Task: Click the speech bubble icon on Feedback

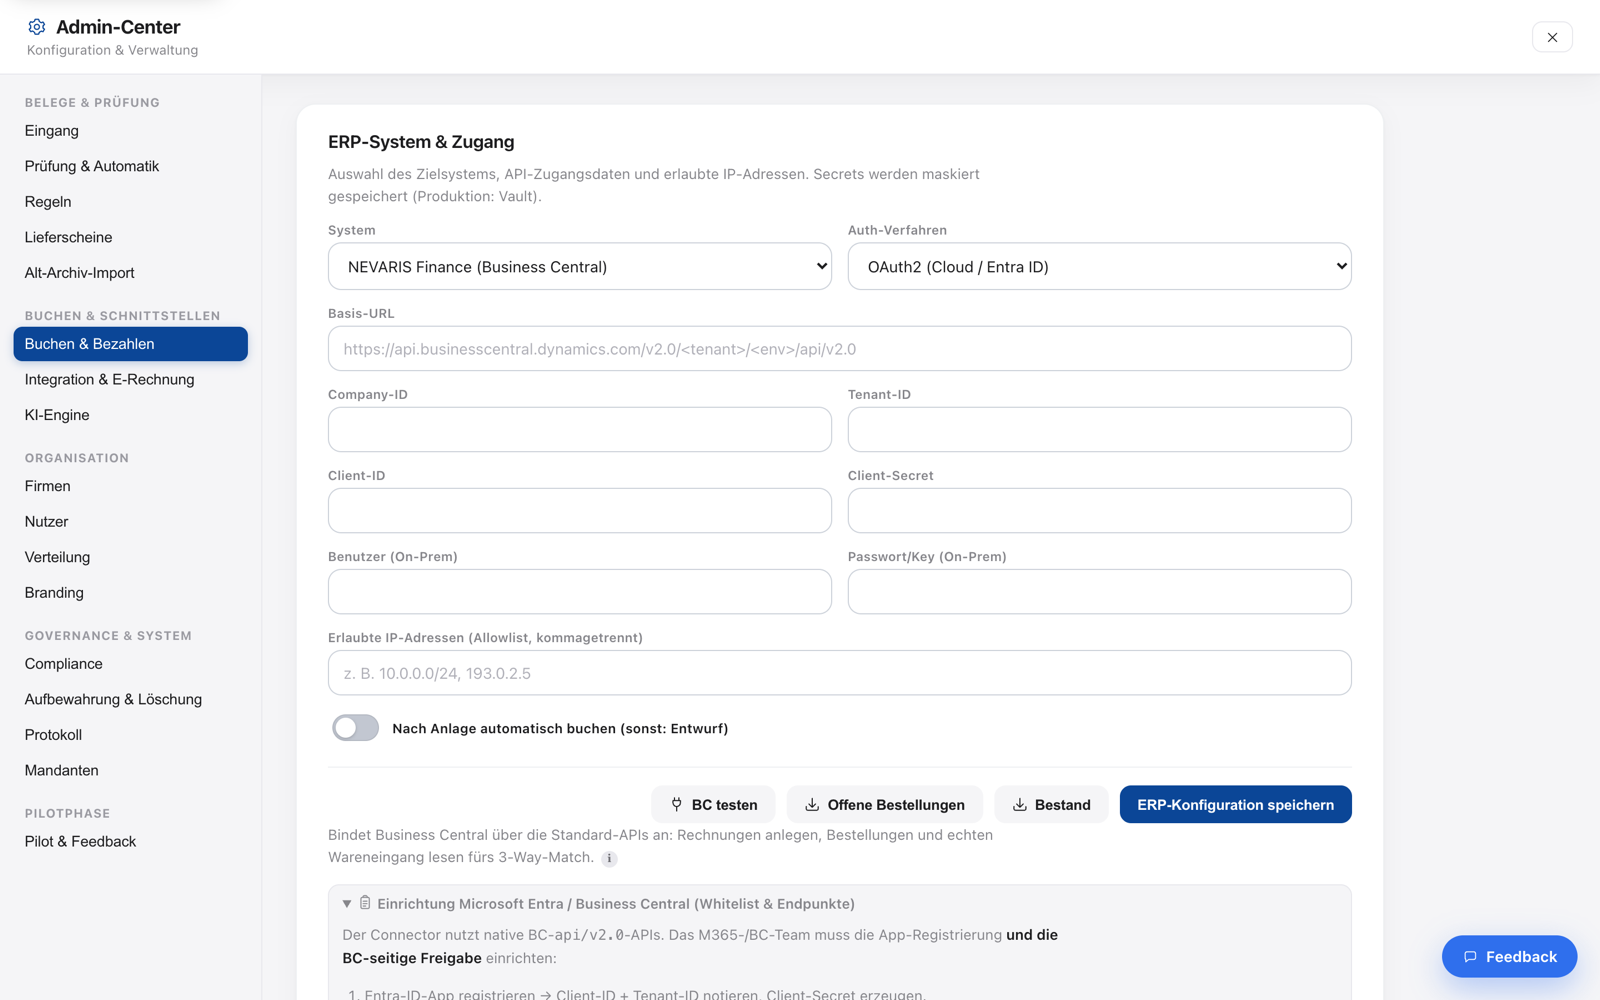Action: click(x=1470, y=957)
